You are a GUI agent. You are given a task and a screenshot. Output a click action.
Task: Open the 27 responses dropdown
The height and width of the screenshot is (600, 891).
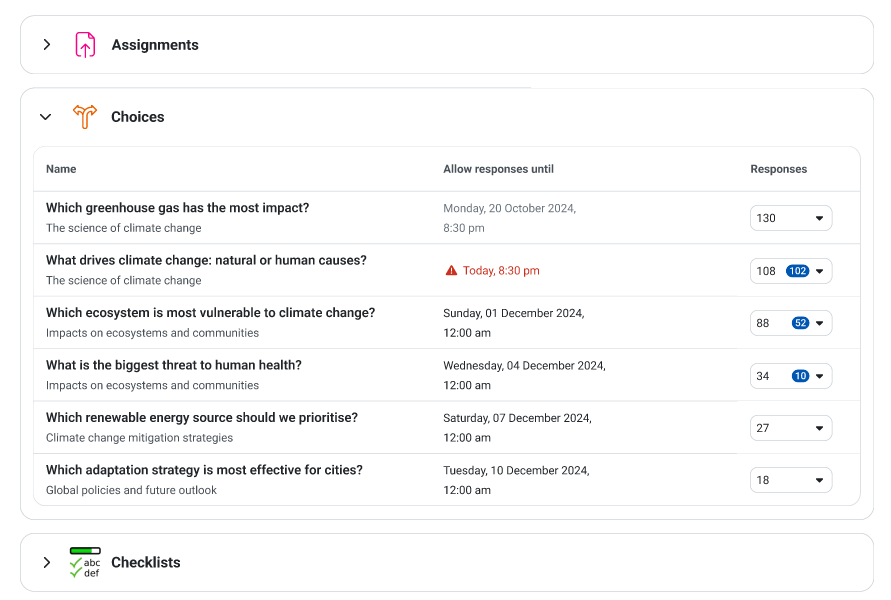(x=791, y=428)
